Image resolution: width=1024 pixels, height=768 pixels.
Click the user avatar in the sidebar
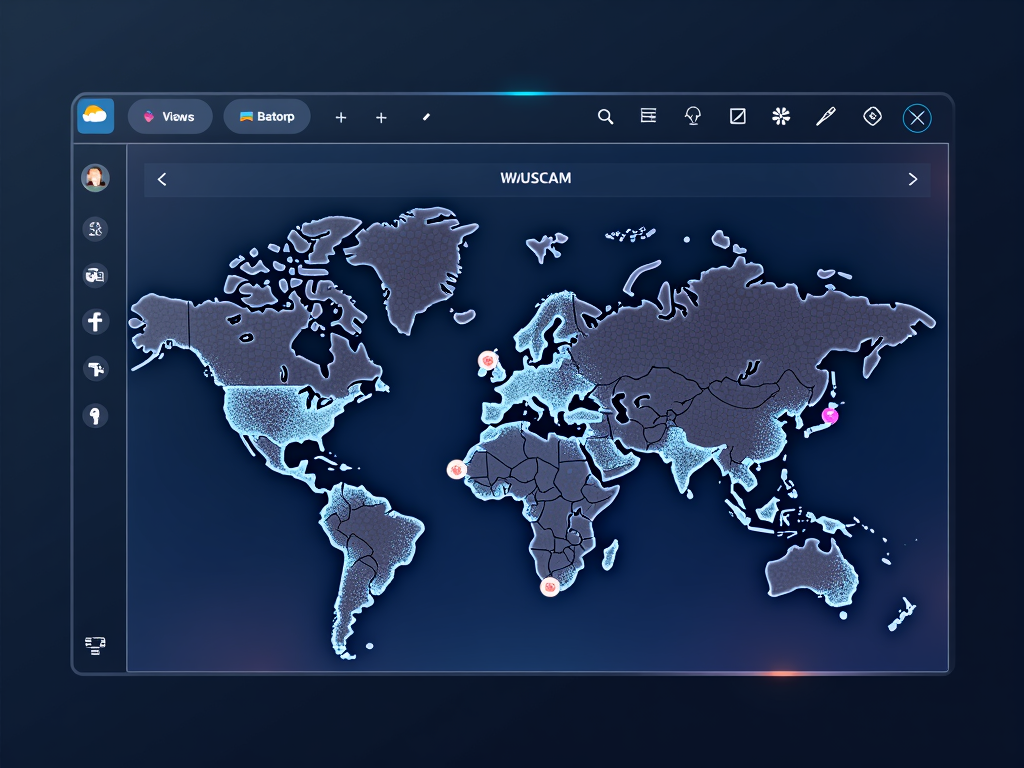(x=95, y=178)
